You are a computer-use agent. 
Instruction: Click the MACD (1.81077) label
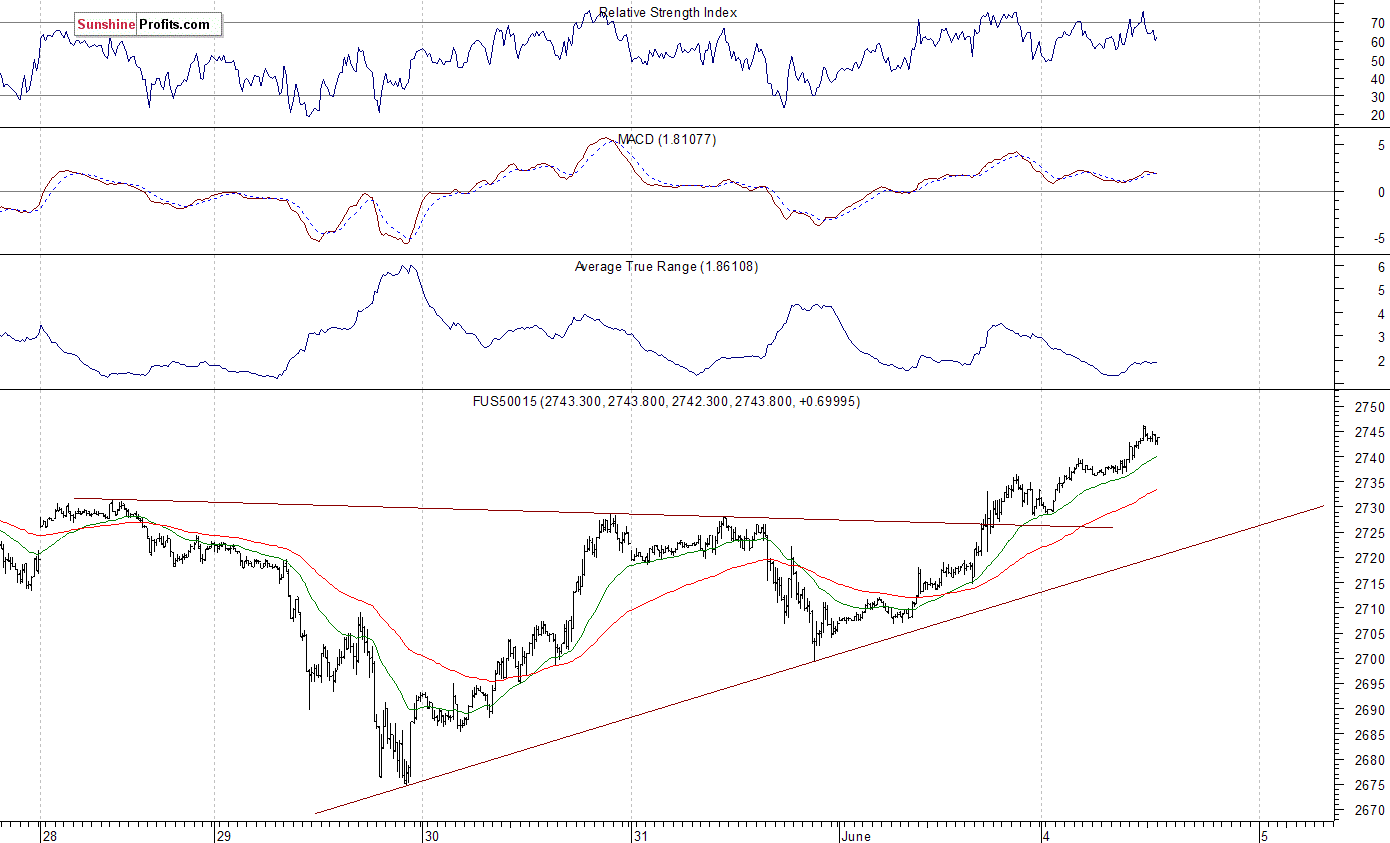[x=667, y=140]
